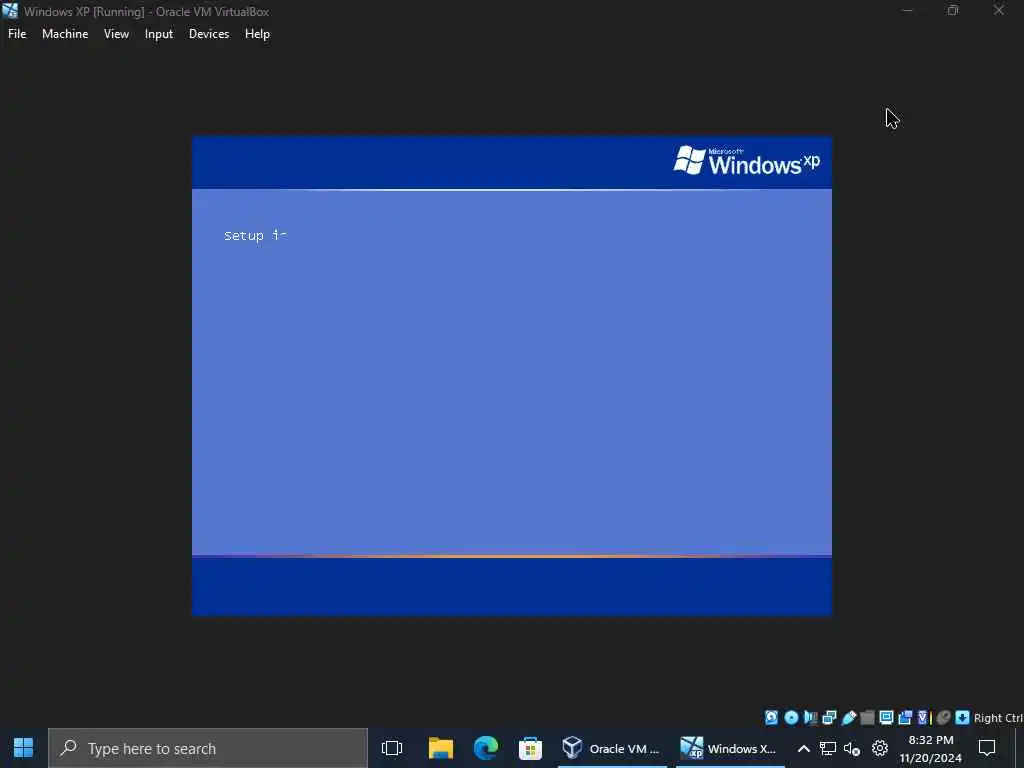
Task: Click the audio indicator in VirtualBox status bar
Action: pos(810,718)
